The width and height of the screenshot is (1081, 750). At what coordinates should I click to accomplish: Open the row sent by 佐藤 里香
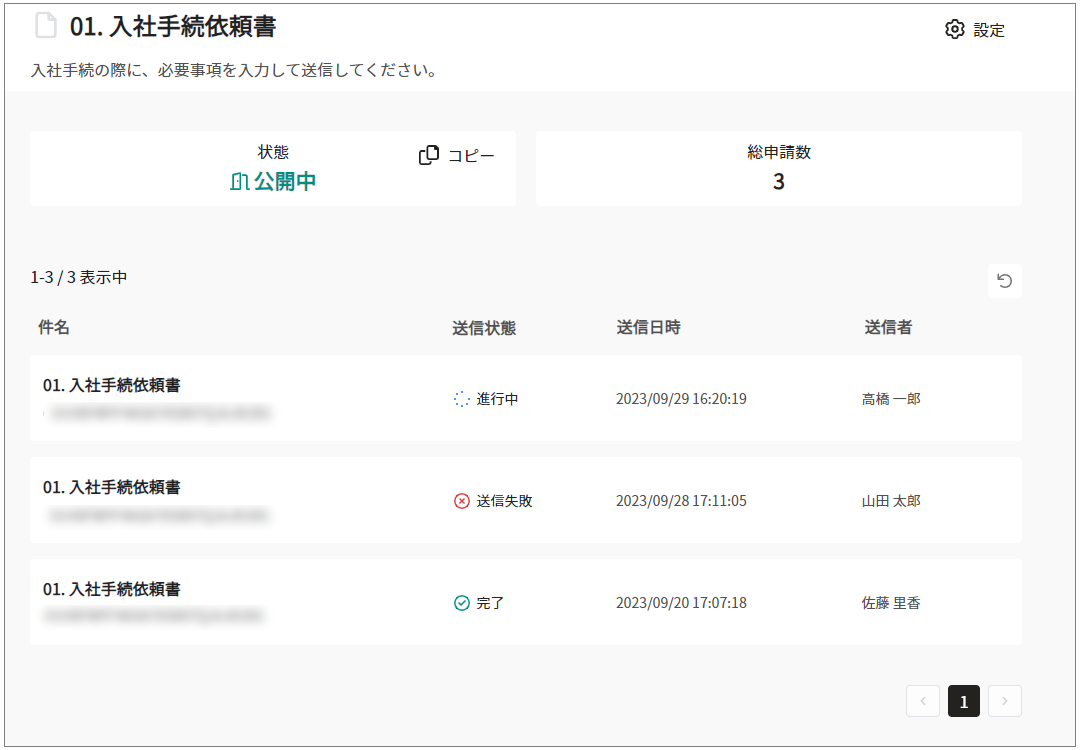pos(525,602)
